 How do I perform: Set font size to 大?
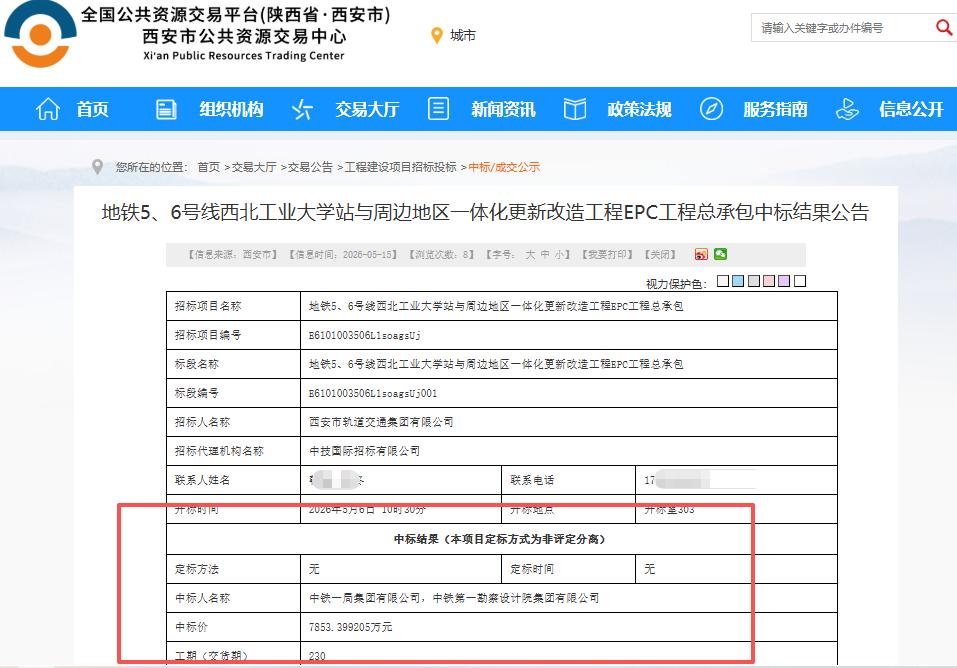click(x=530, y=255)
